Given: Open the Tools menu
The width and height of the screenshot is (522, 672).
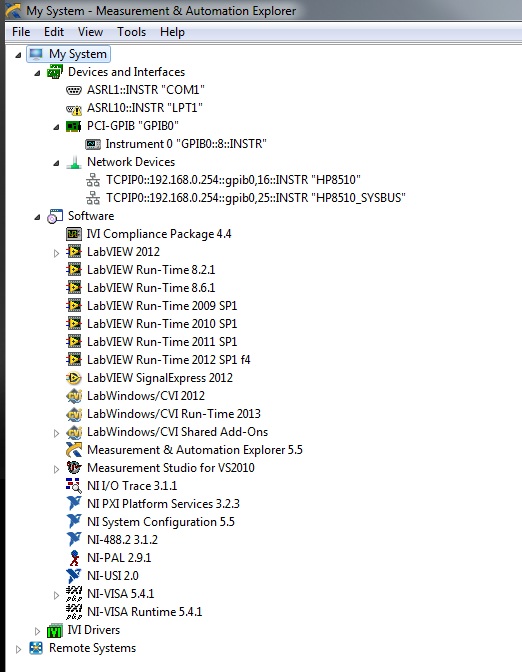Looking at the screenshot, I should (x=132, y=32).
